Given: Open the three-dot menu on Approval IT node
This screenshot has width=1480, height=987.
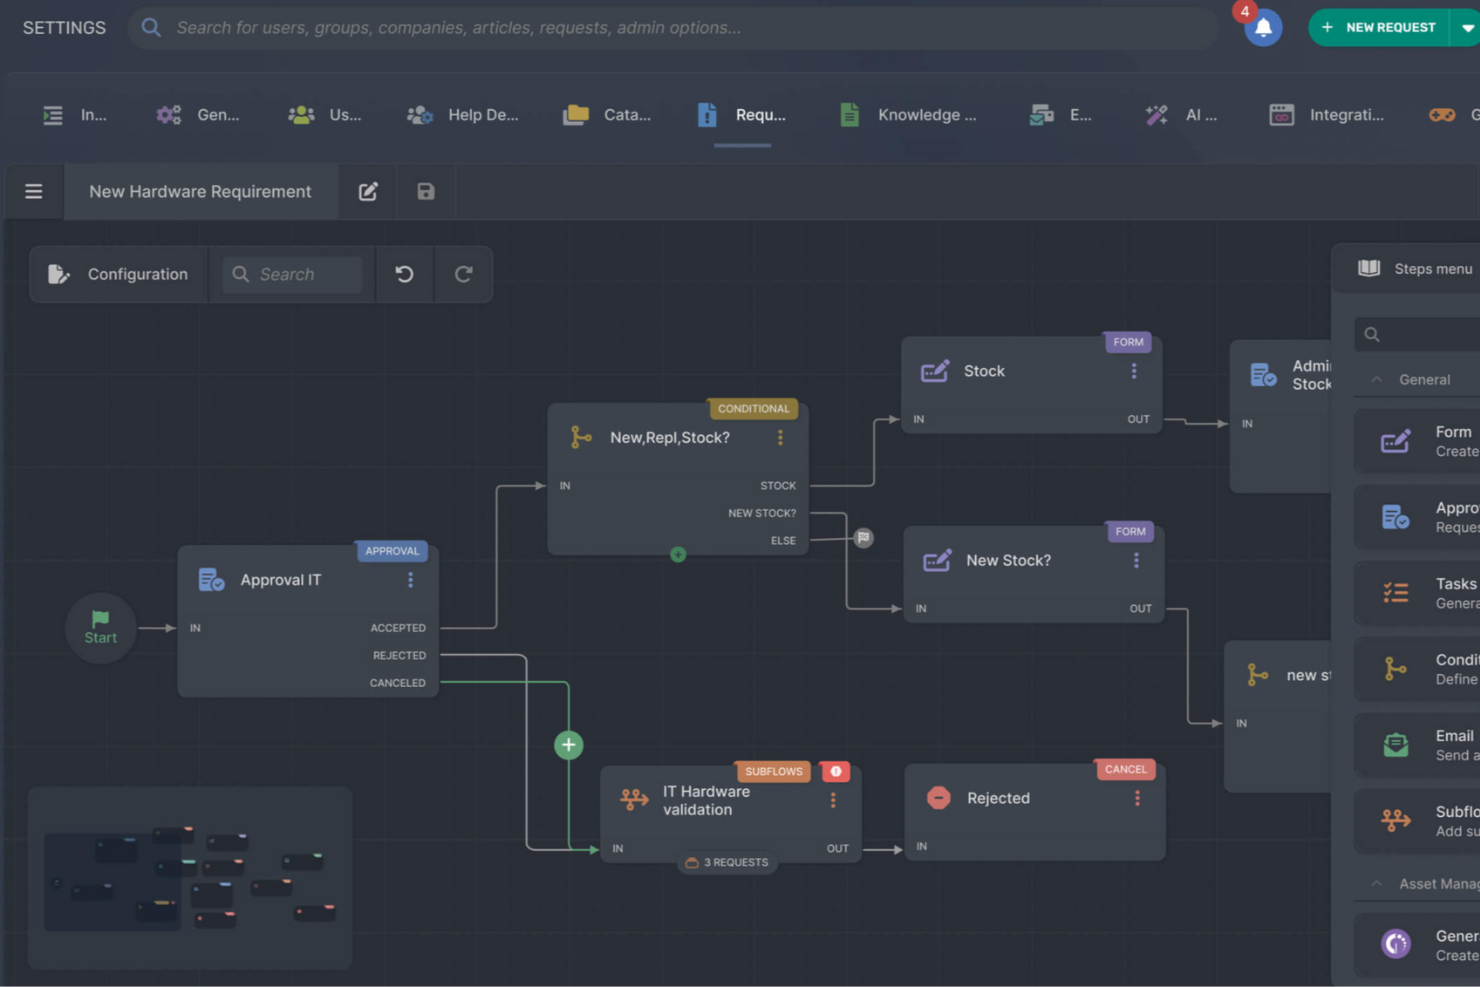Looking at the screenshot, I should 410,579.
